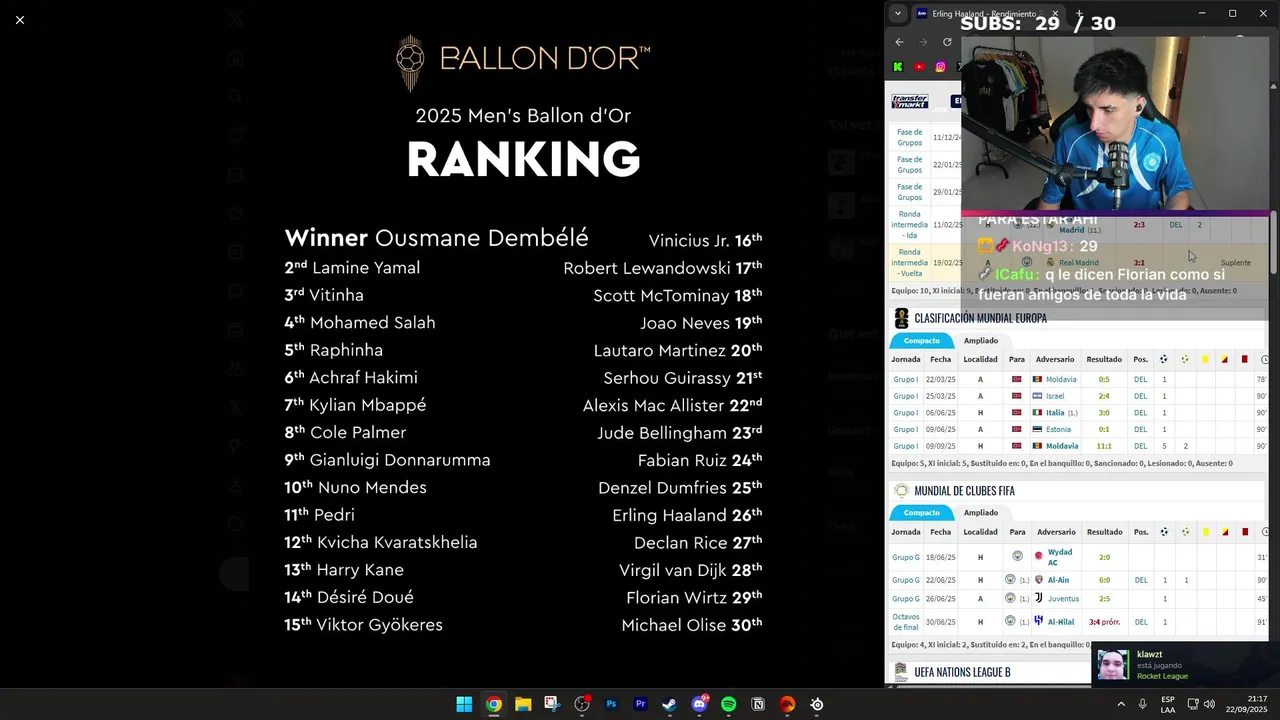Open Premiere Pro from the taskbar
This screenshot has width=1280, height=720.
tap(640, 704)
